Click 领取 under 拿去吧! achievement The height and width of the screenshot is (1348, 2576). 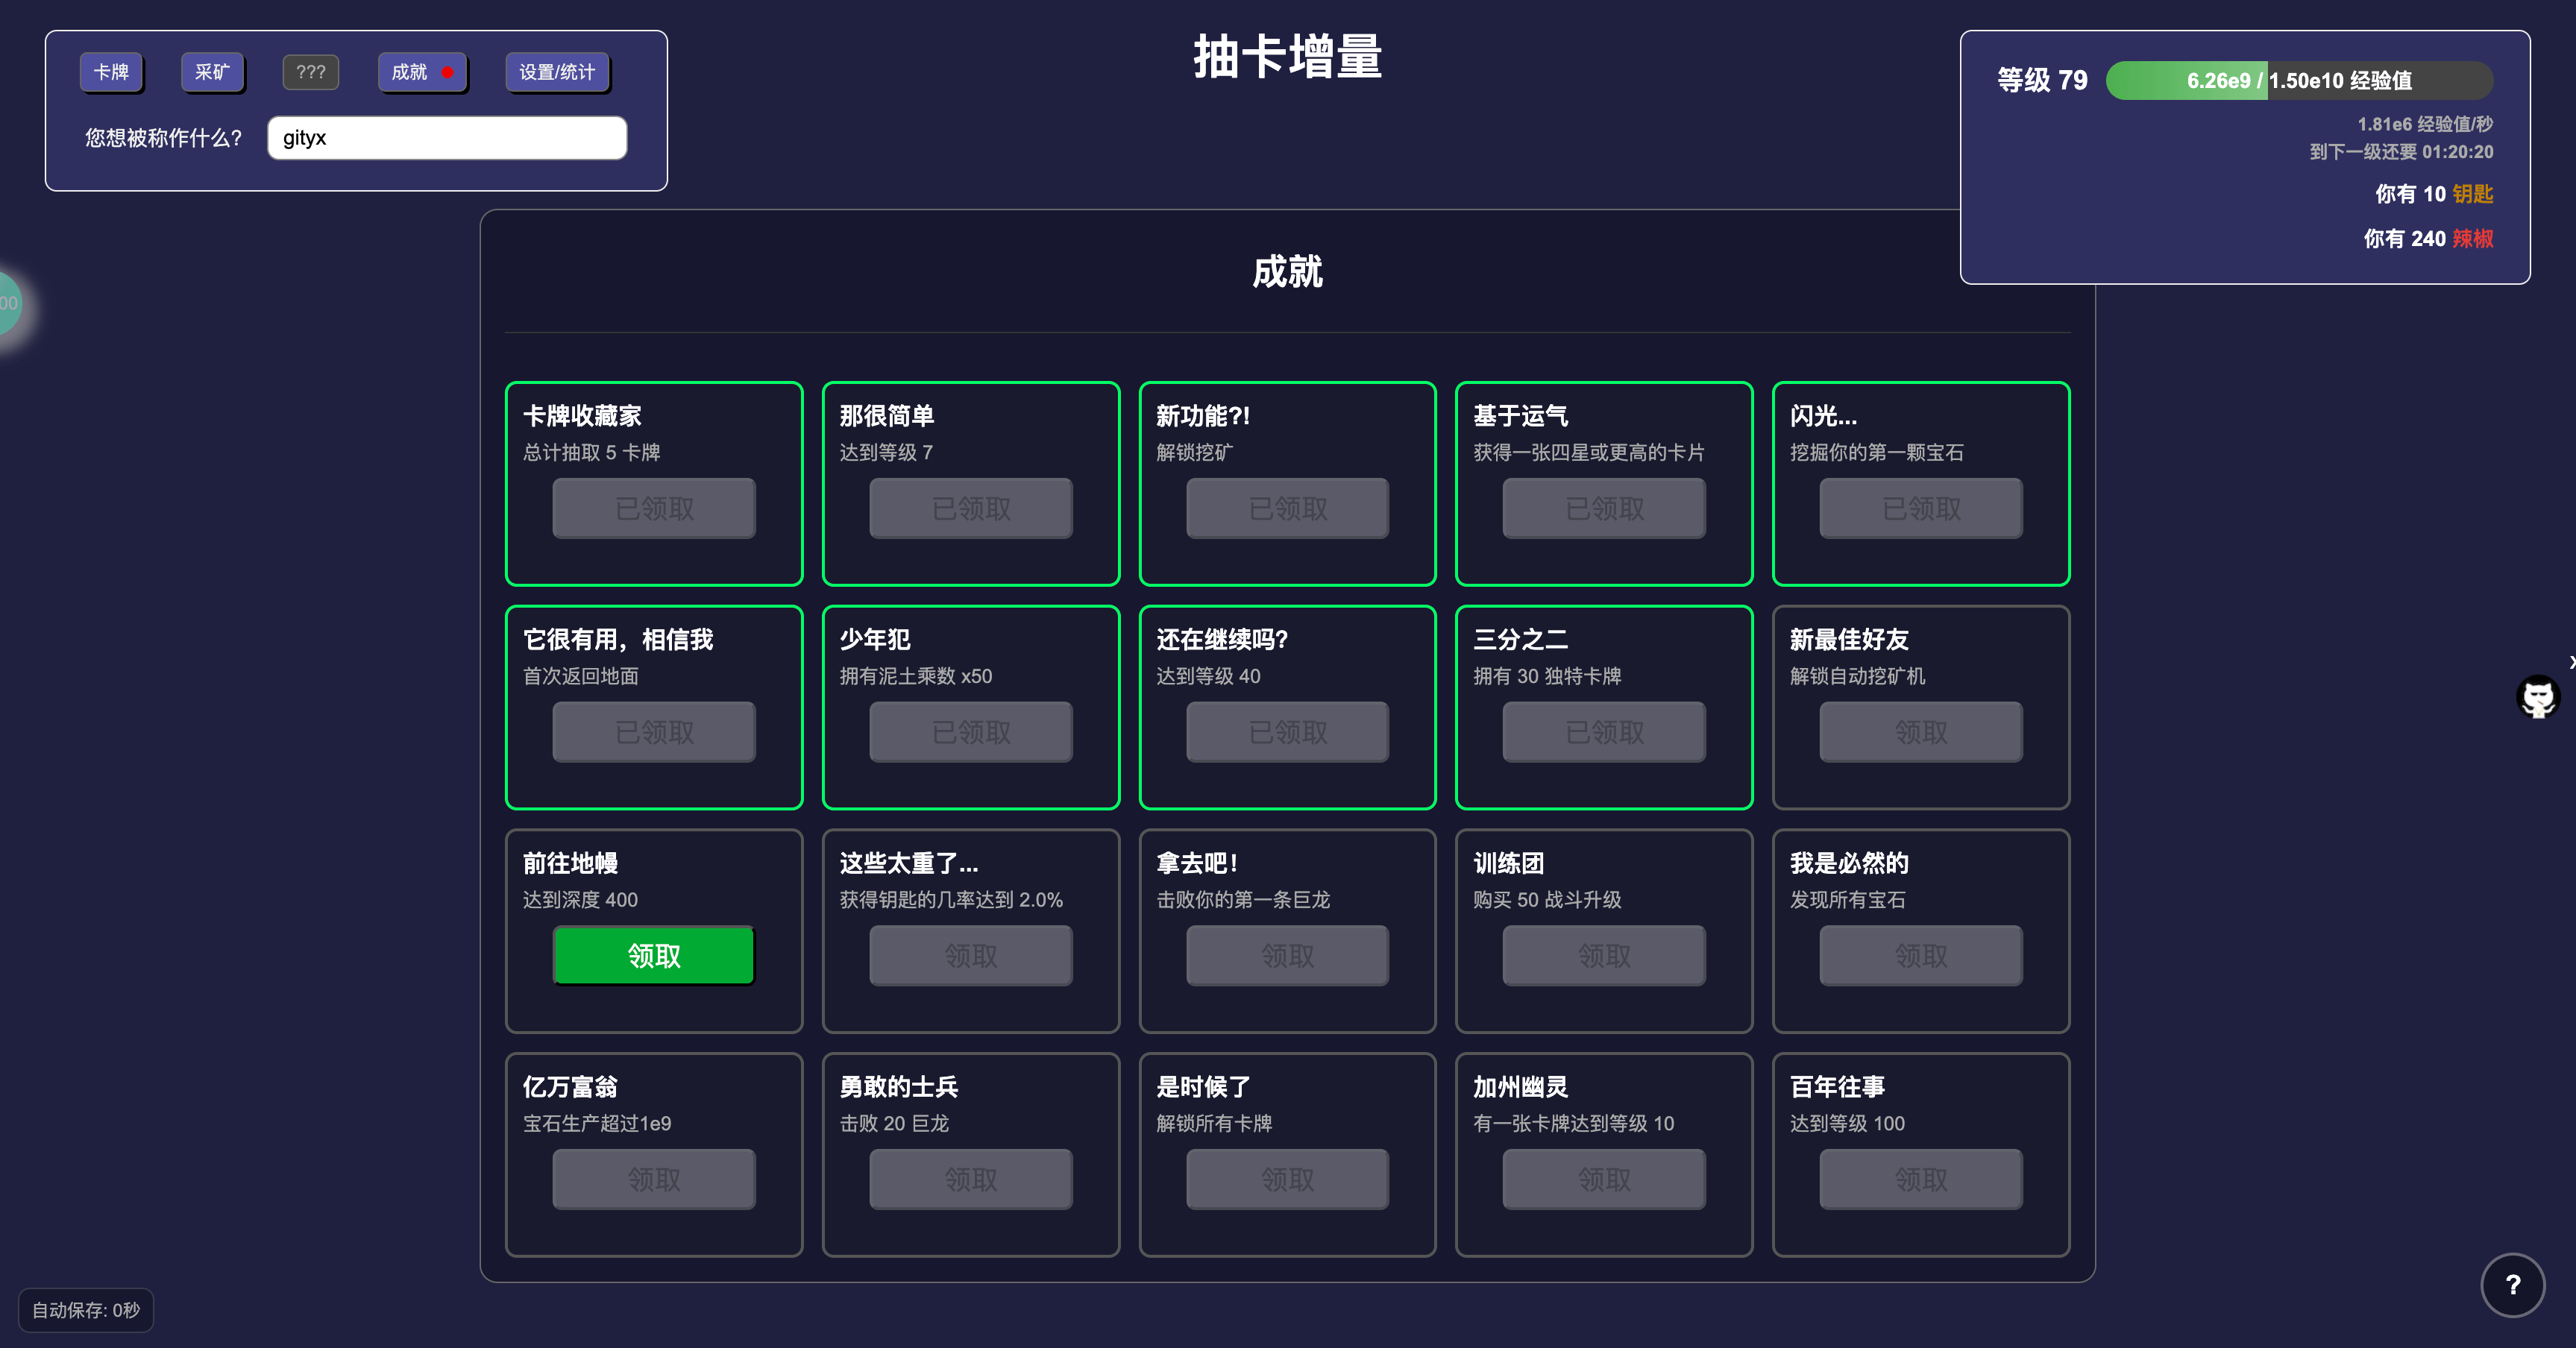[x=1287, y=956]
